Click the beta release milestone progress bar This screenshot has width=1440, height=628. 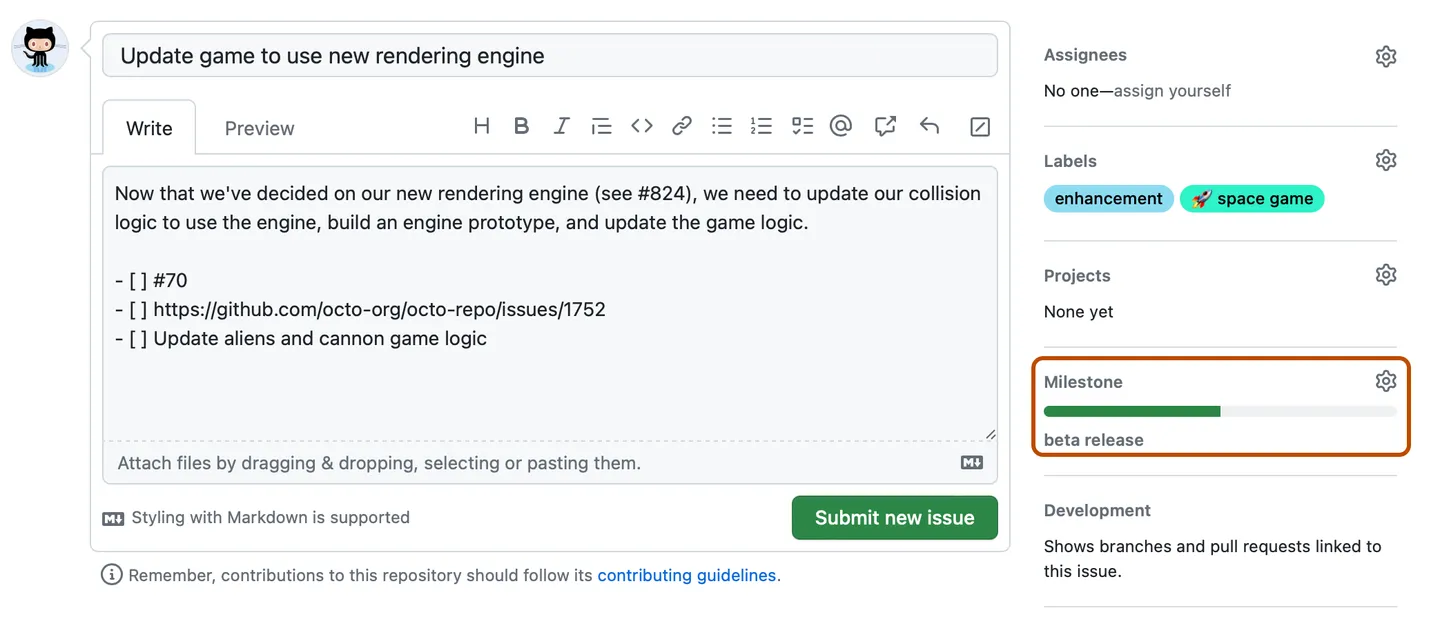(1220, 411)
